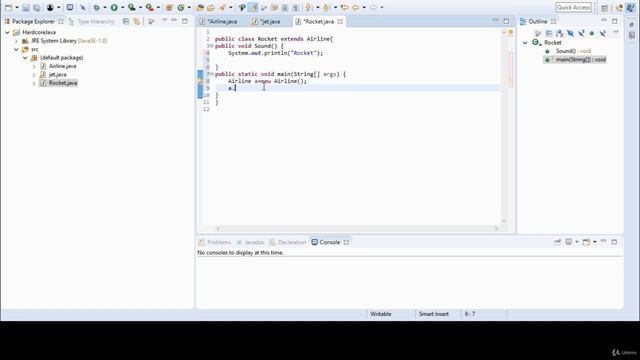Open the Debug dropdown arrow
Image resolution: width=640 pixels, height=360 pixels.
(x=104, y=7)
